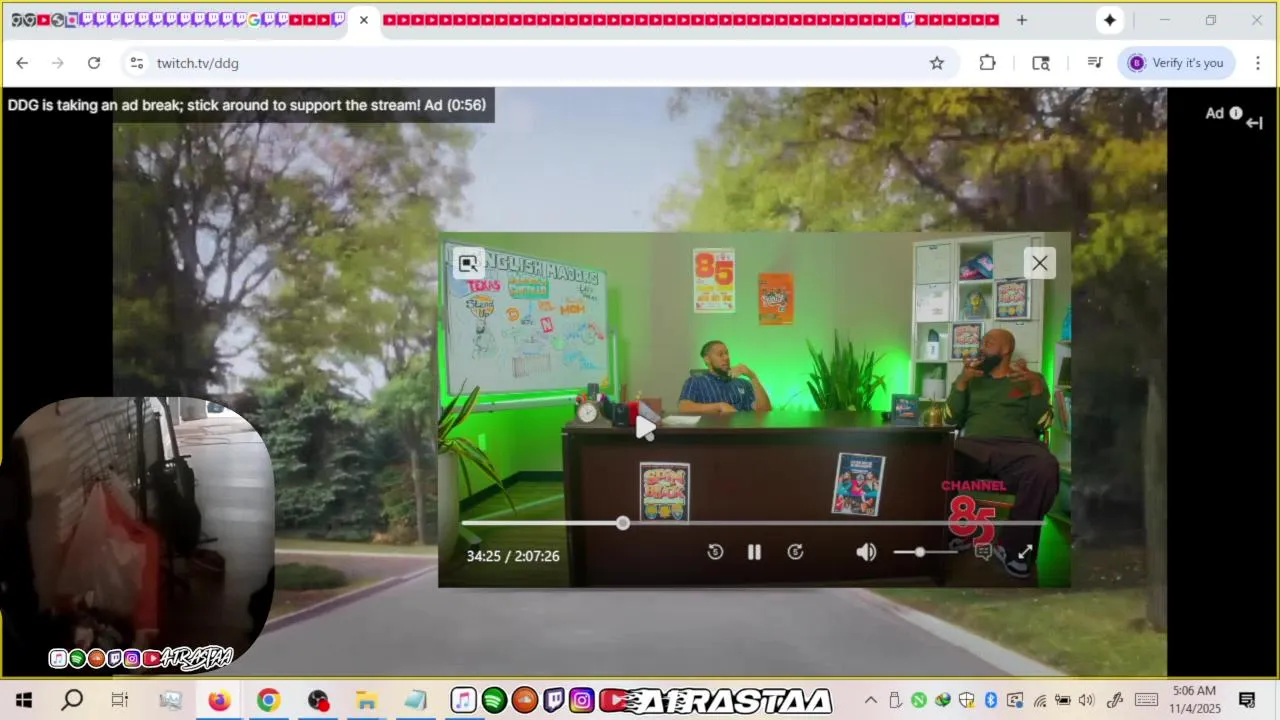
Task: Seek using the video progress bar handle
Action: pos(623,523)
